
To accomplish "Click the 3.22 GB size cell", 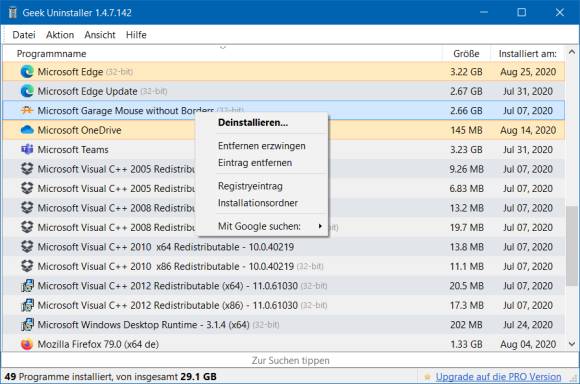I will click(x=466, y=71).
